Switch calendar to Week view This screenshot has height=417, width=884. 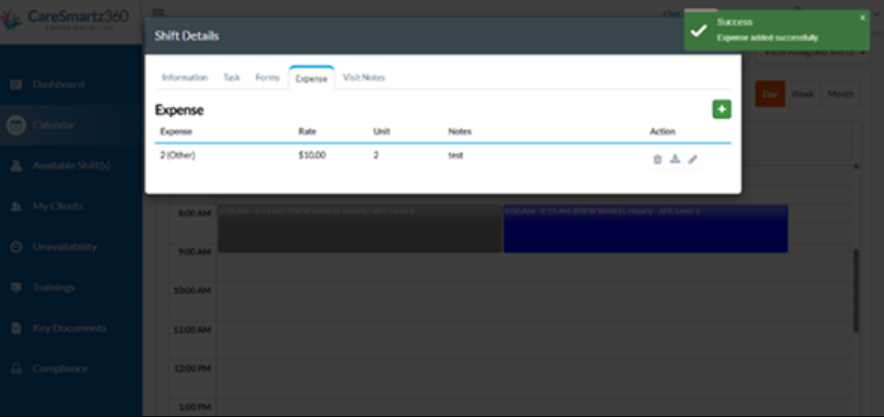point(802,94)
